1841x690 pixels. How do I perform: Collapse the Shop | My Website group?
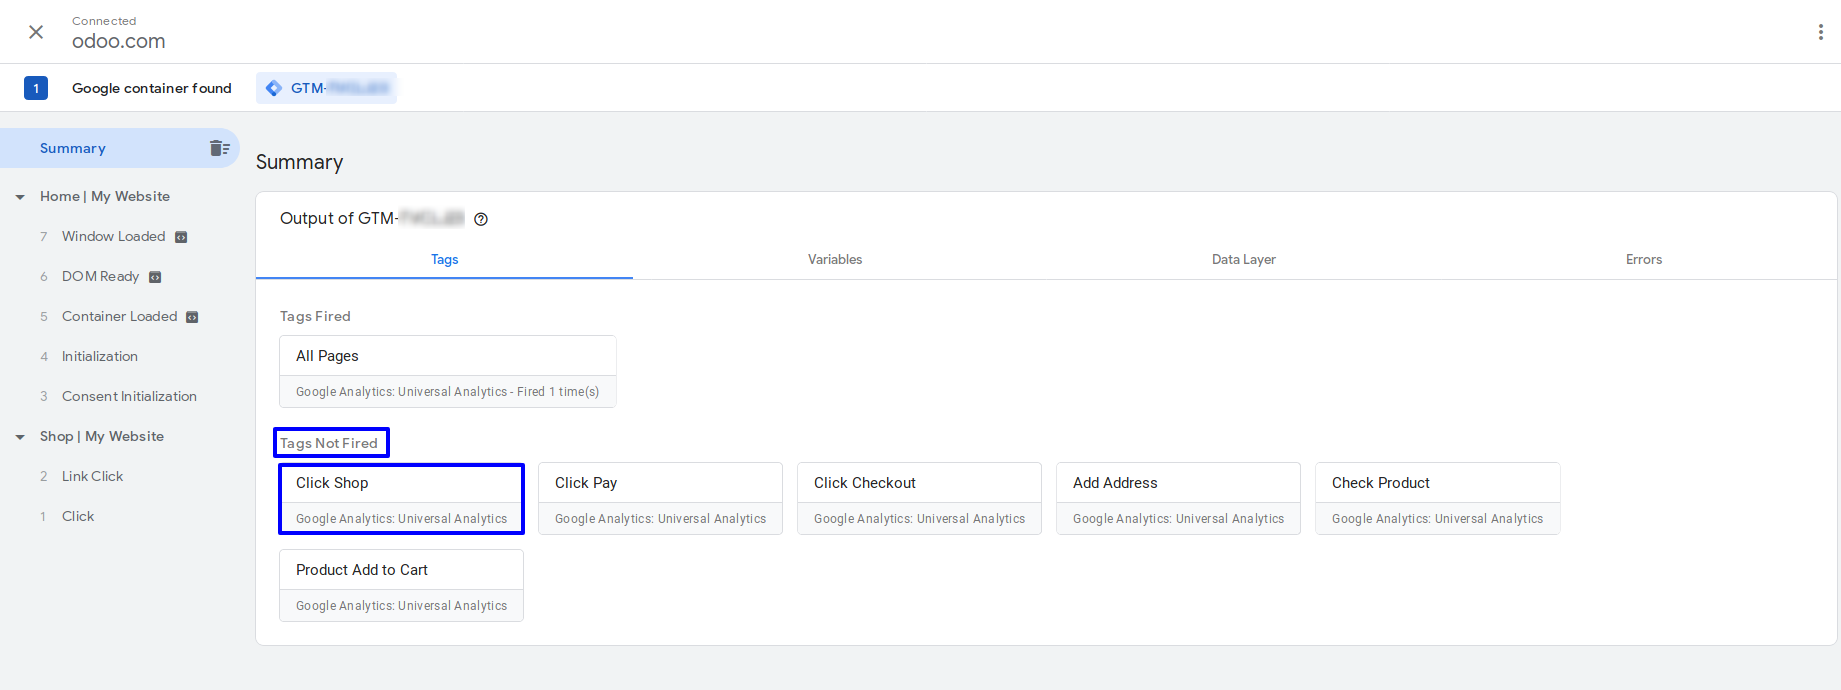tap(20, 437)
